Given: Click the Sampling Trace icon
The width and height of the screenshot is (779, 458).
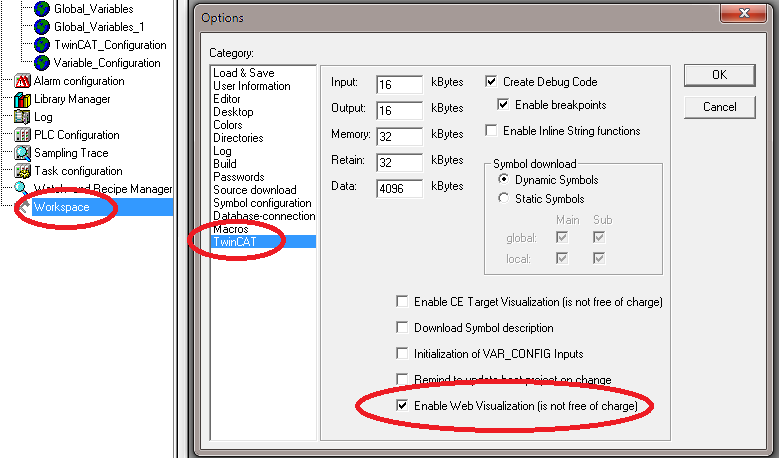Looking at the screenshot, I should coord(22,153).
